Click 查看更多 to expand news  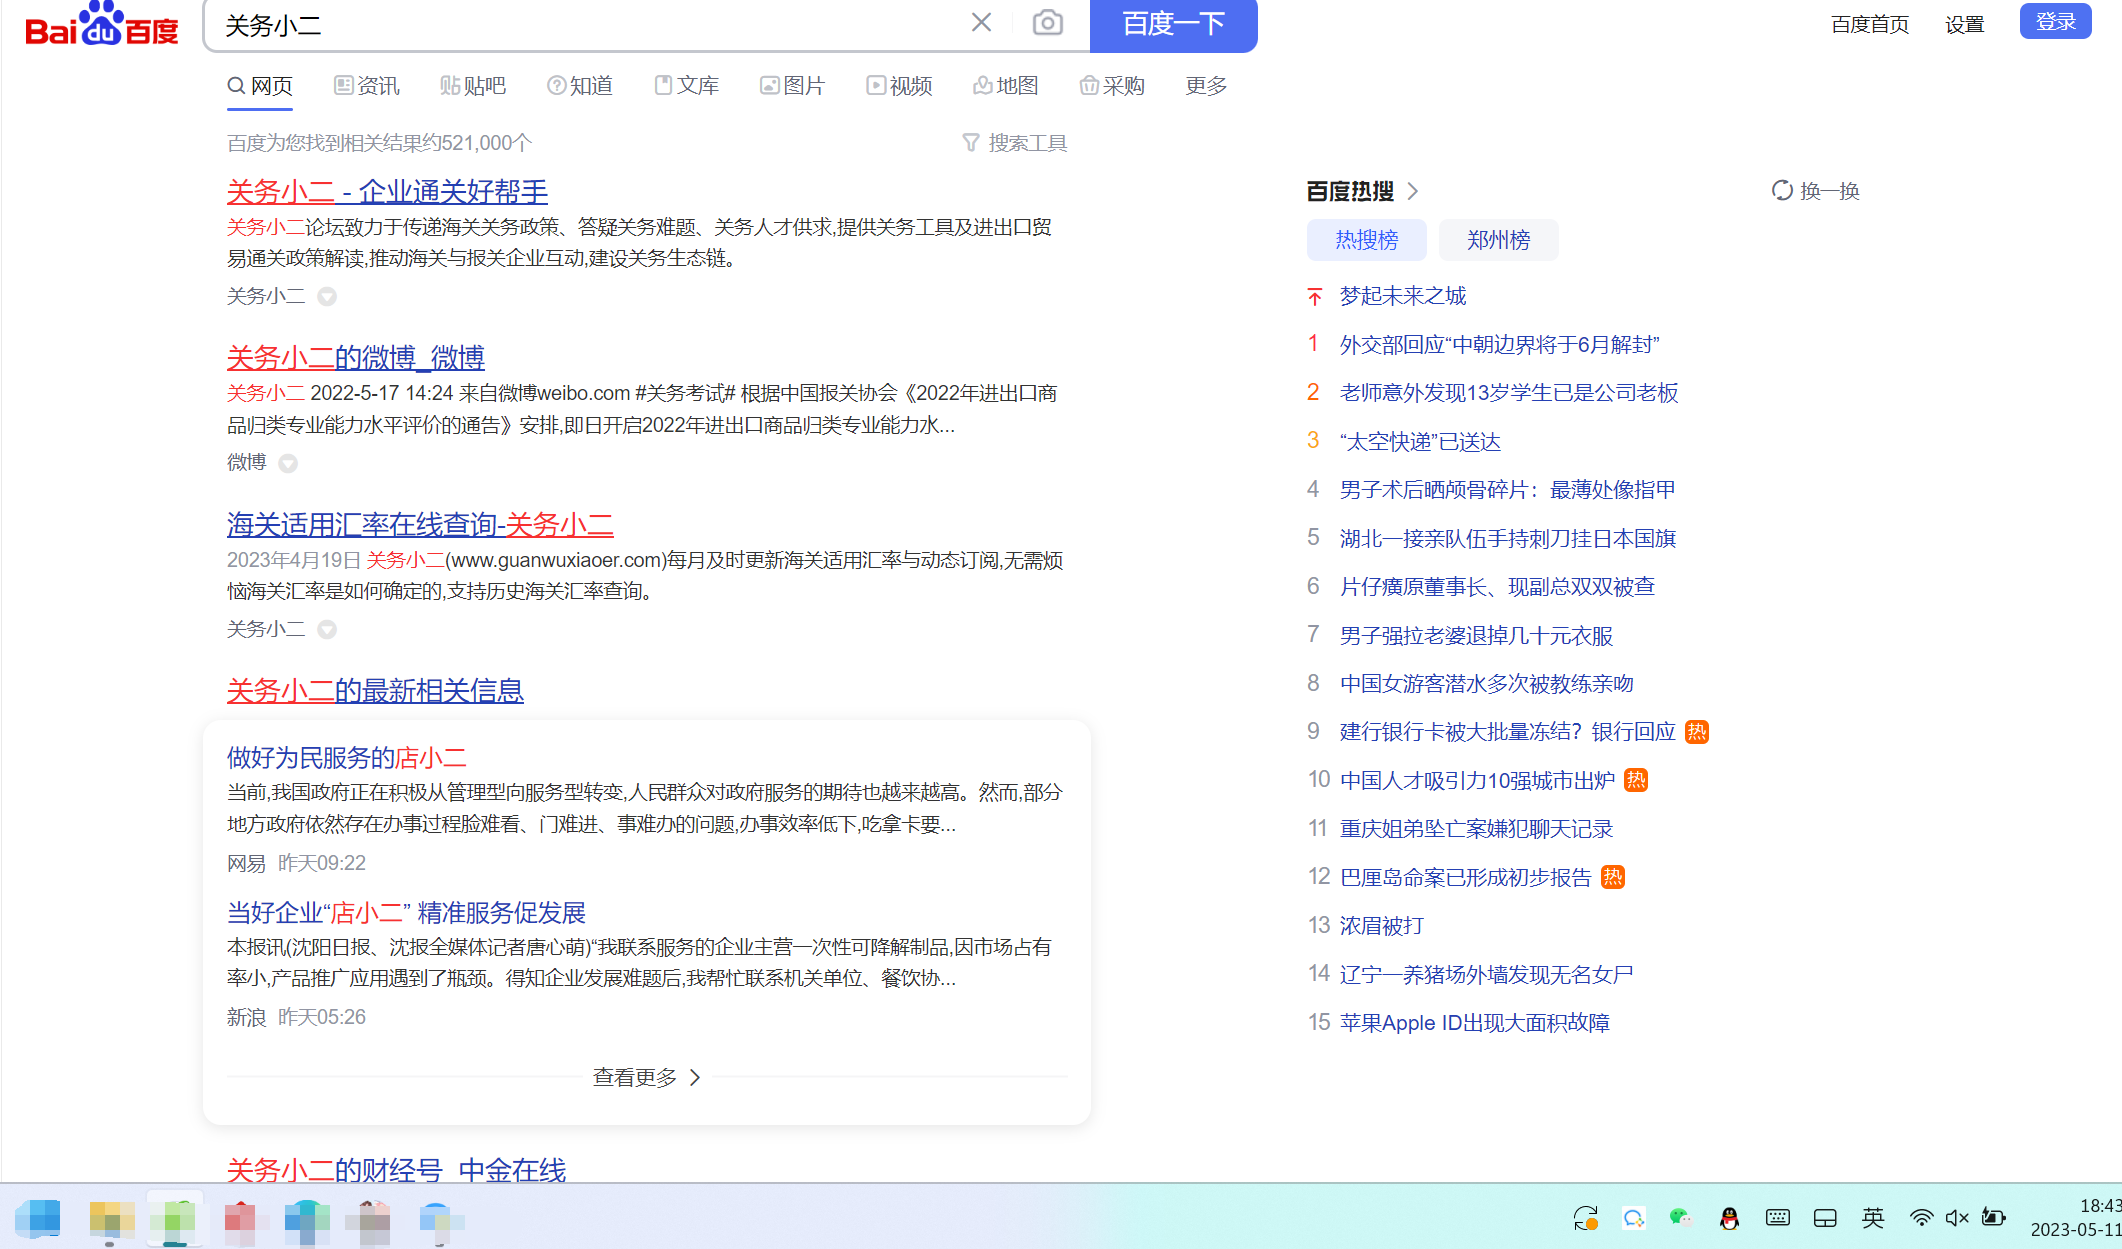pos(647,1077)
